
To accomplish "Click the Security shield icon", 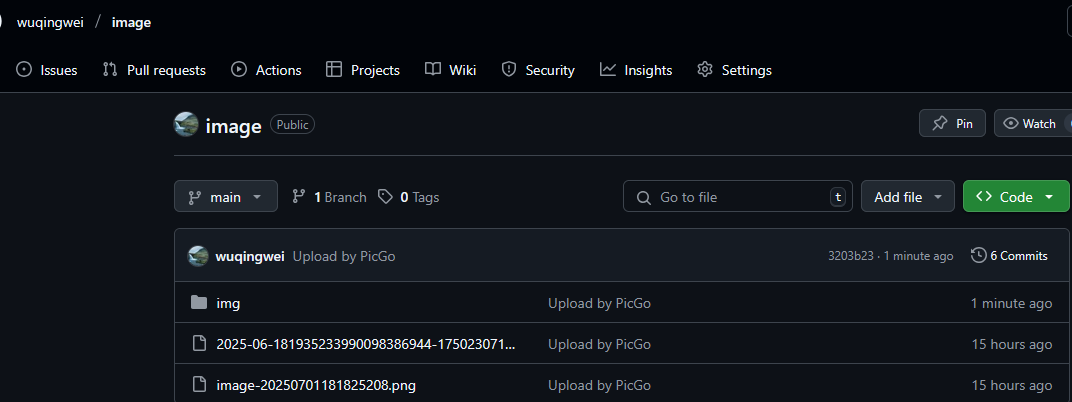I will coord(509,70).
